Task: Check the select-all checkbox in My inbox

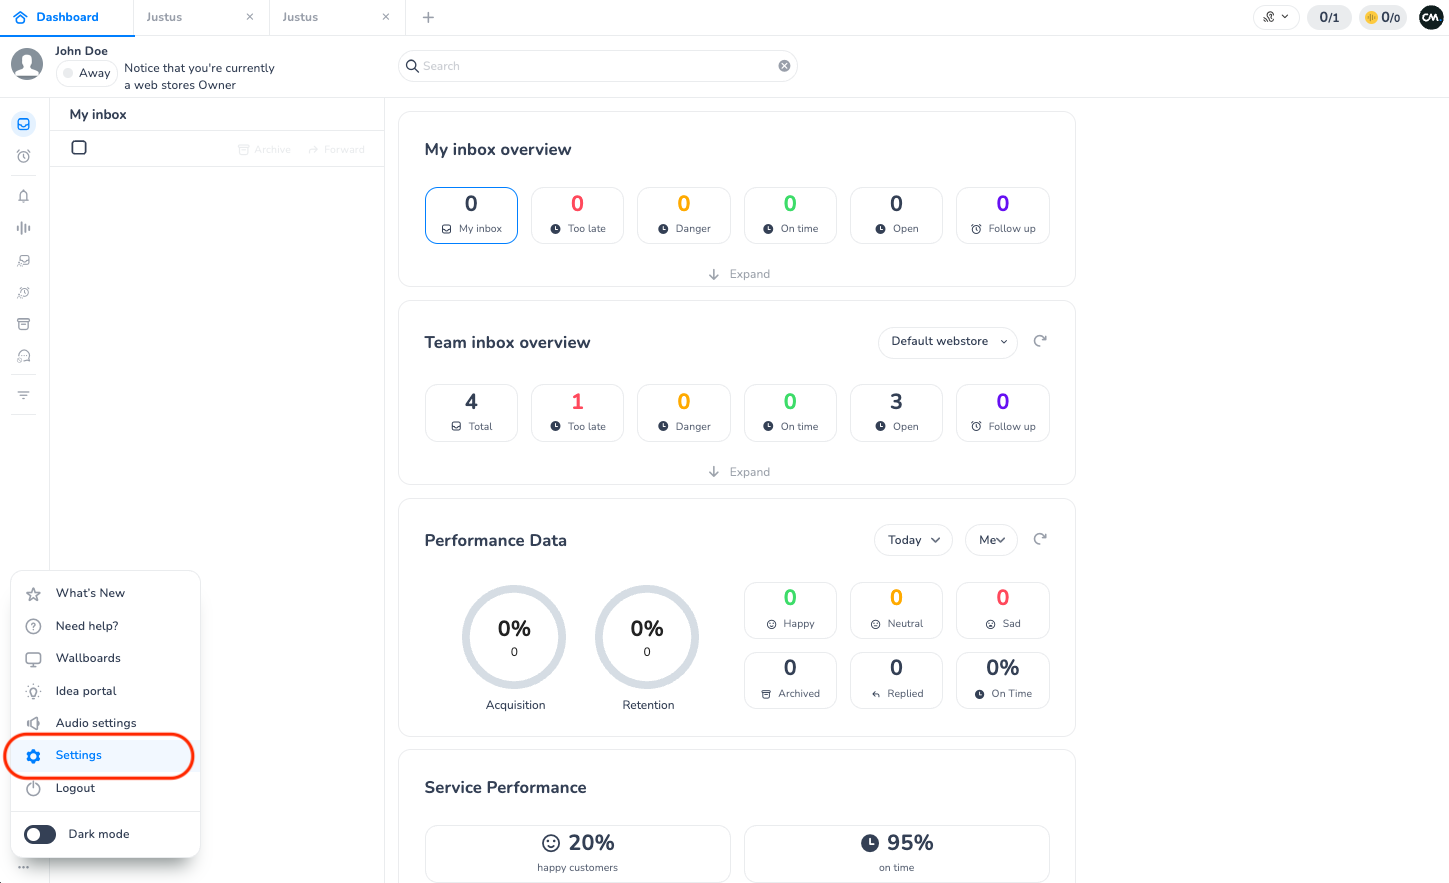Action: 79,148
